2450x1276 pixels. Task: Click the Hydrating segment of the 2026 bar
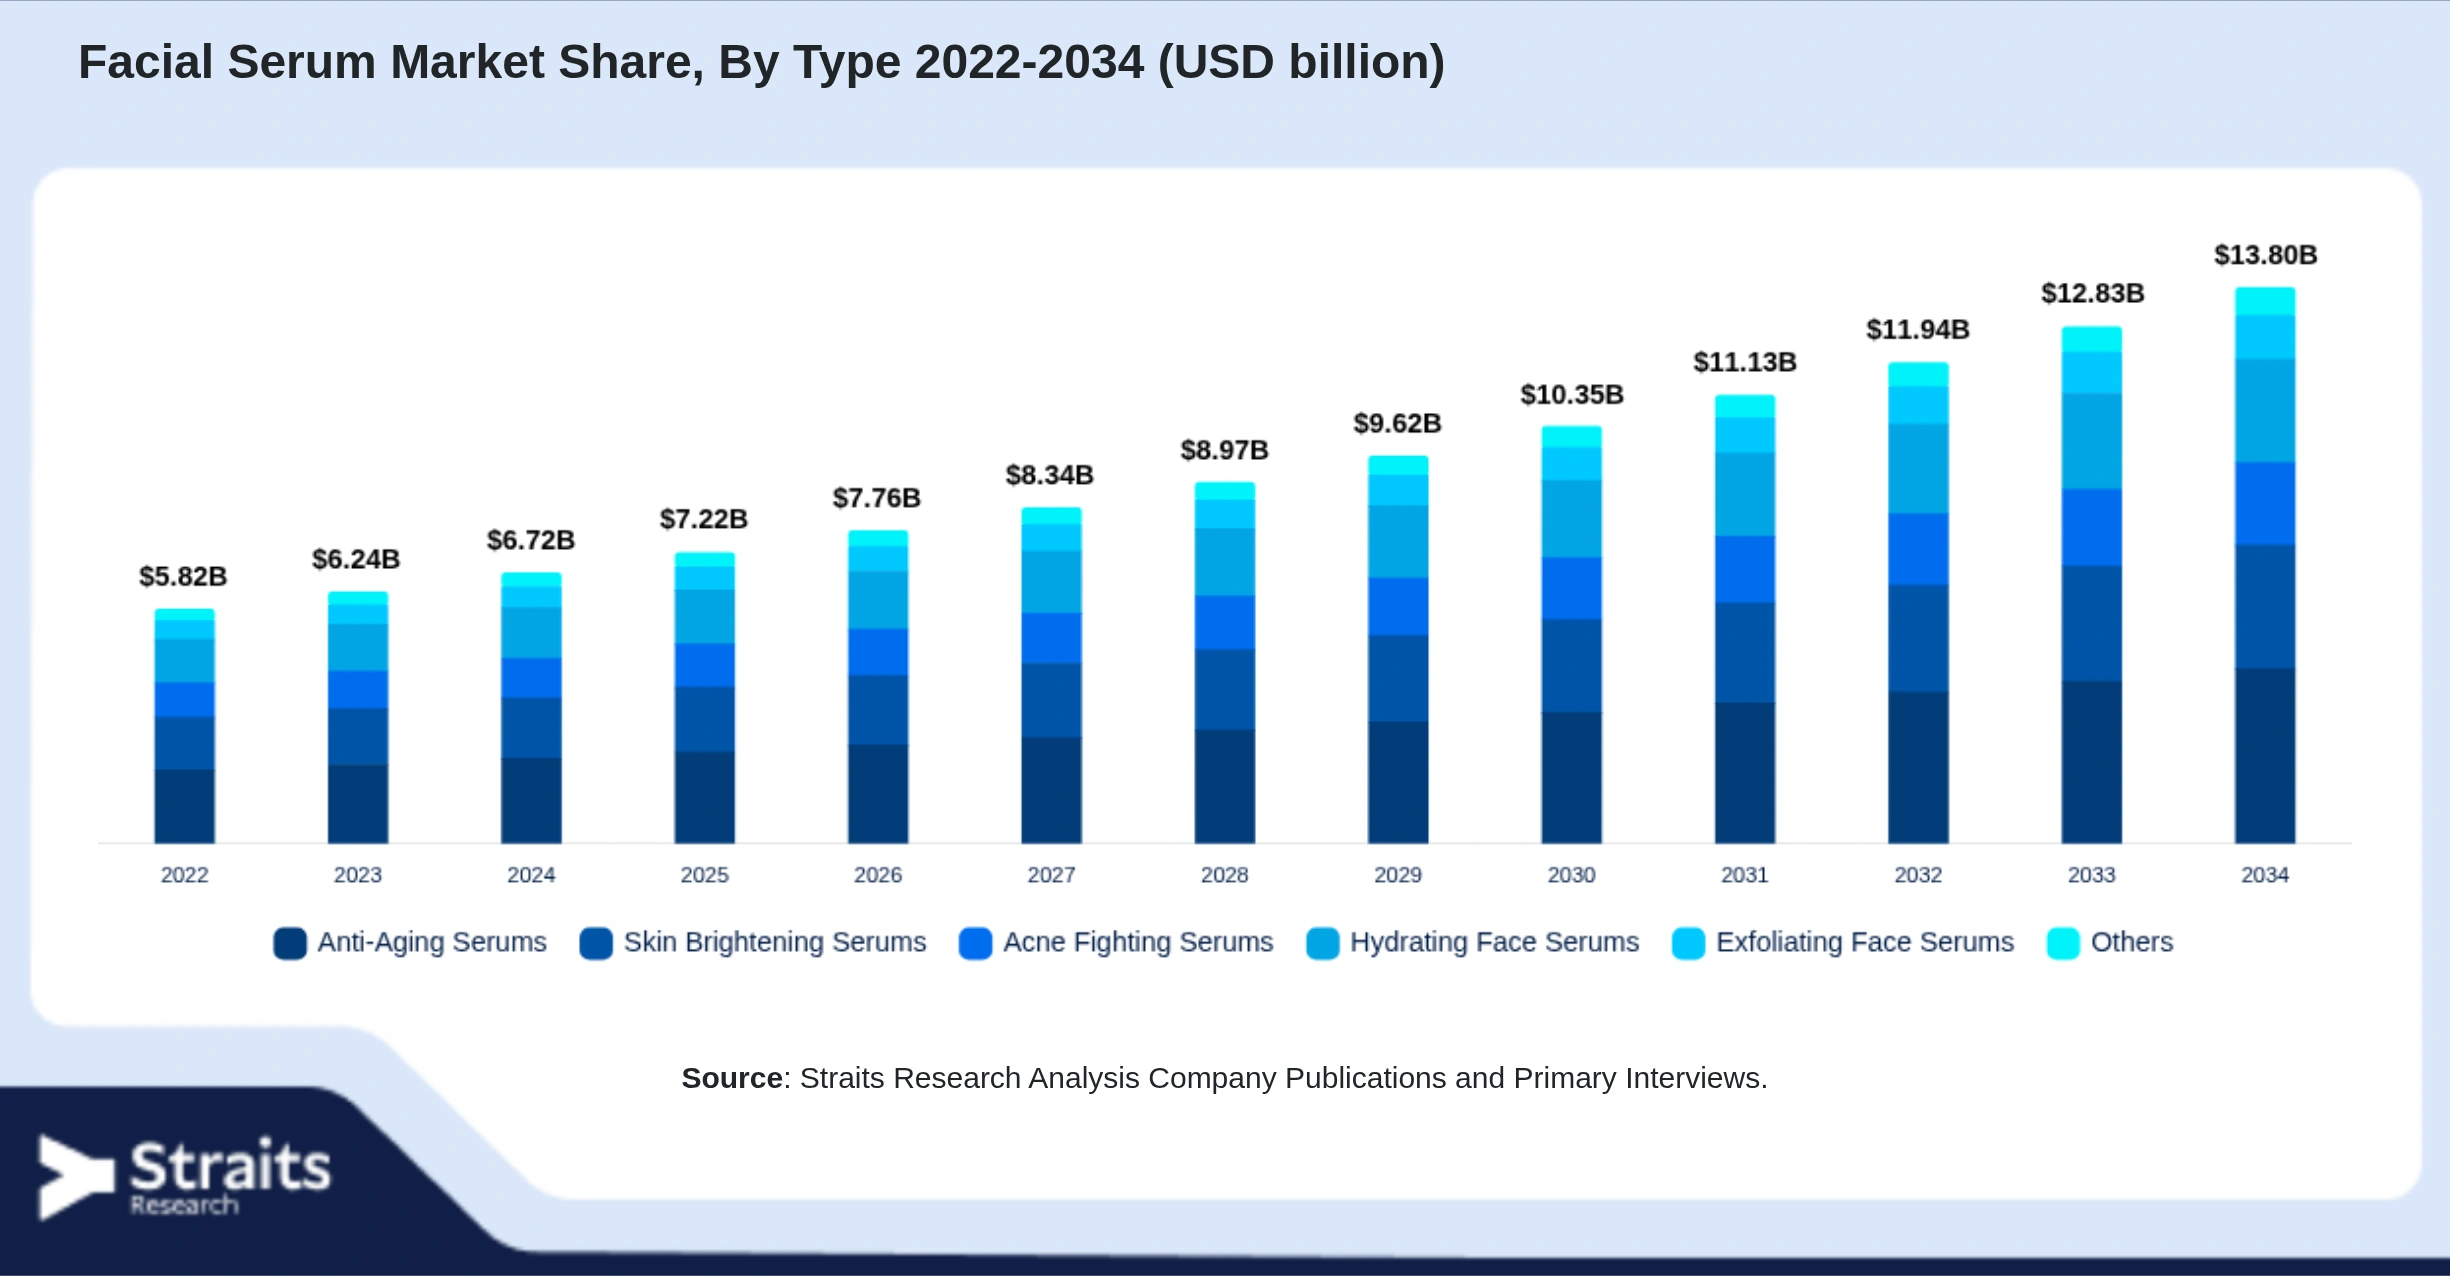pyautogui.click(x=878, y=600)
